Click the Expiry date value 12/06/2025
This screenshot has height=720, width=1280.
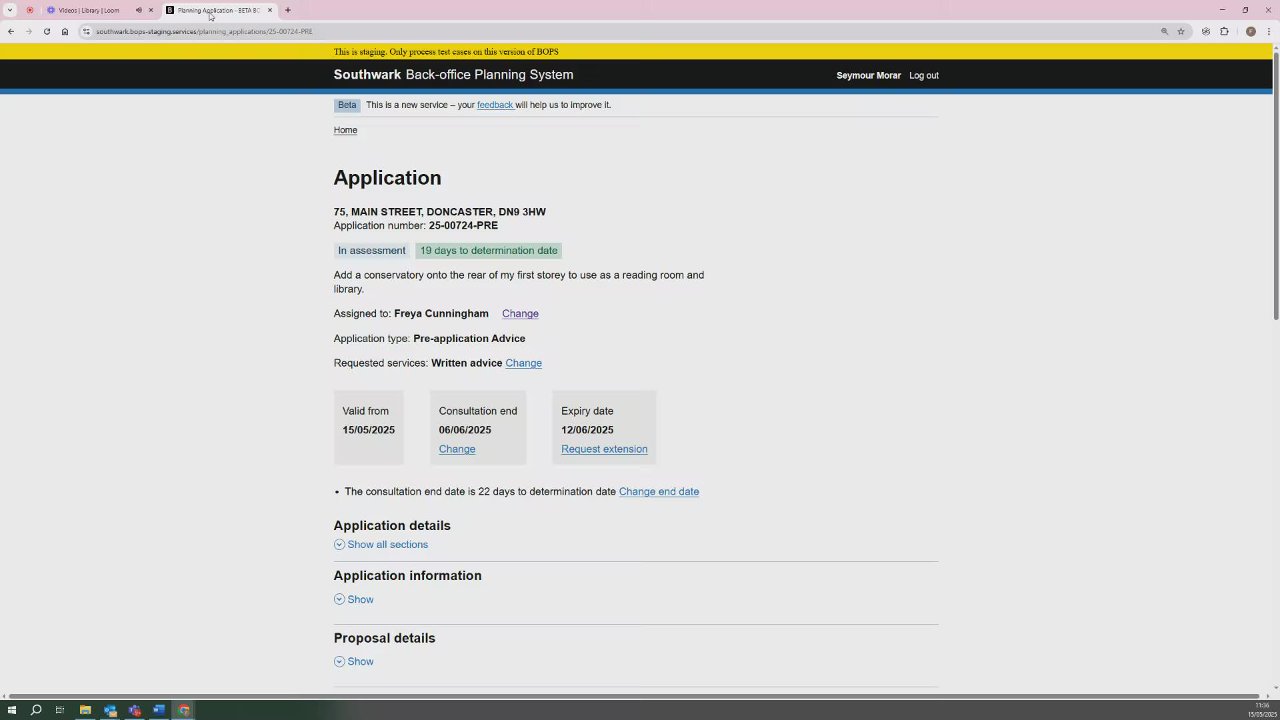587,430
